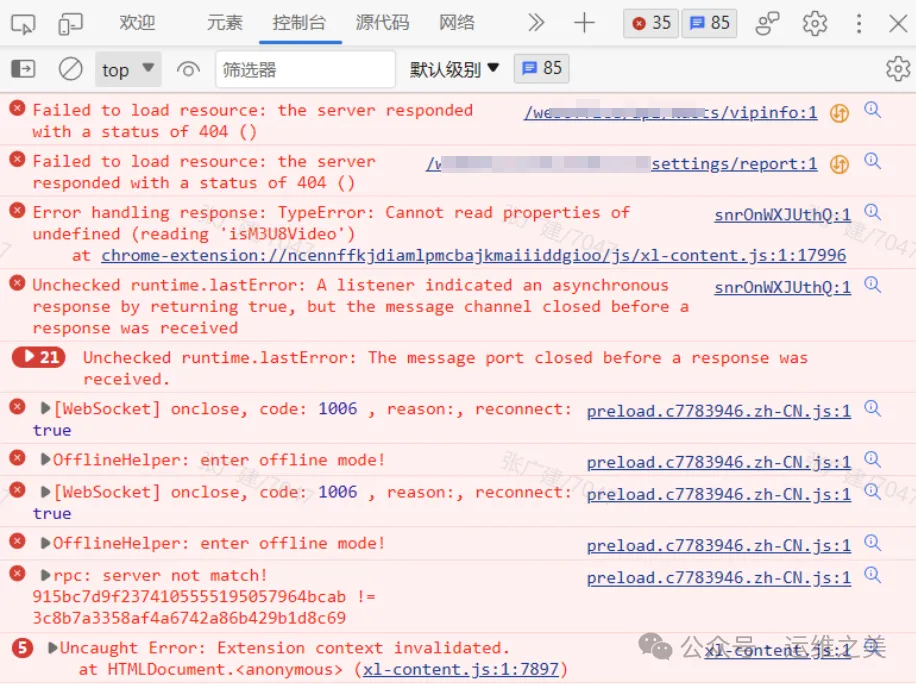Screen dimensions: 916x684
Task: Open the 默认级别 log level dropdown
Action: coord(454,69)
